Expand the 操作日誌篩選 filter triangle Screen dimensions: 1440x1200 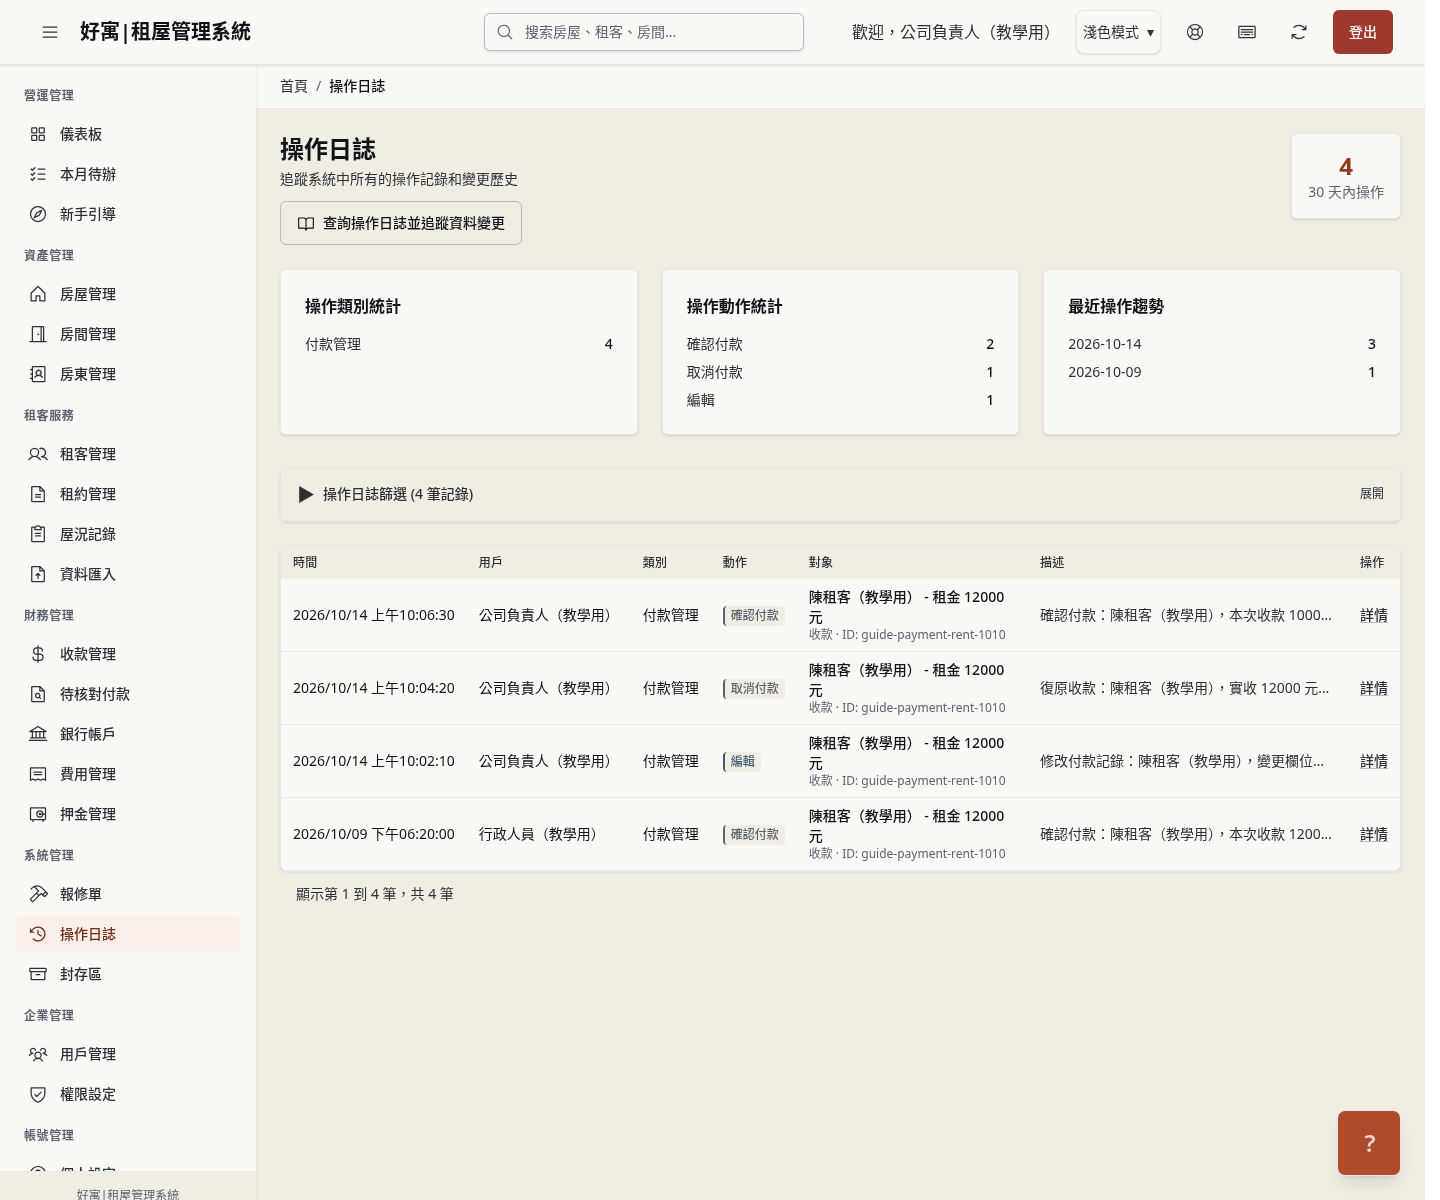[x=306, y=494]
